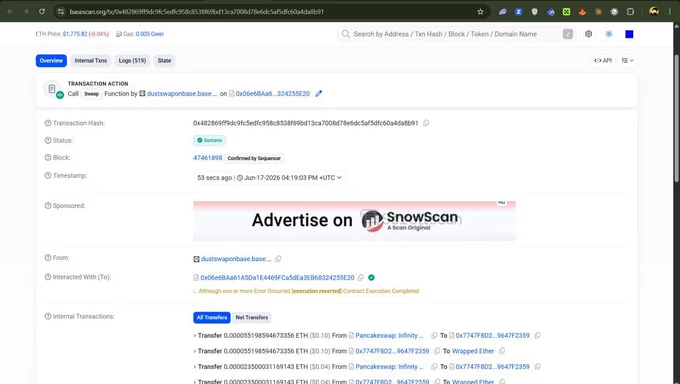This screenshot has height=384, width=680.
Task: Click the ETH price $1,775.82
Action: pos(75,34)
